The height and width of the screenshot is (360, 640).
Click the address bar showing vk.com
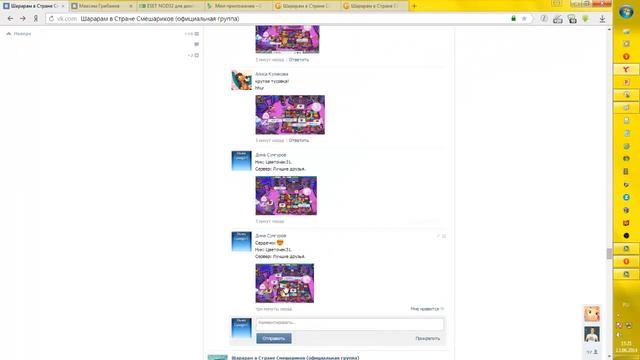(278, 19)
